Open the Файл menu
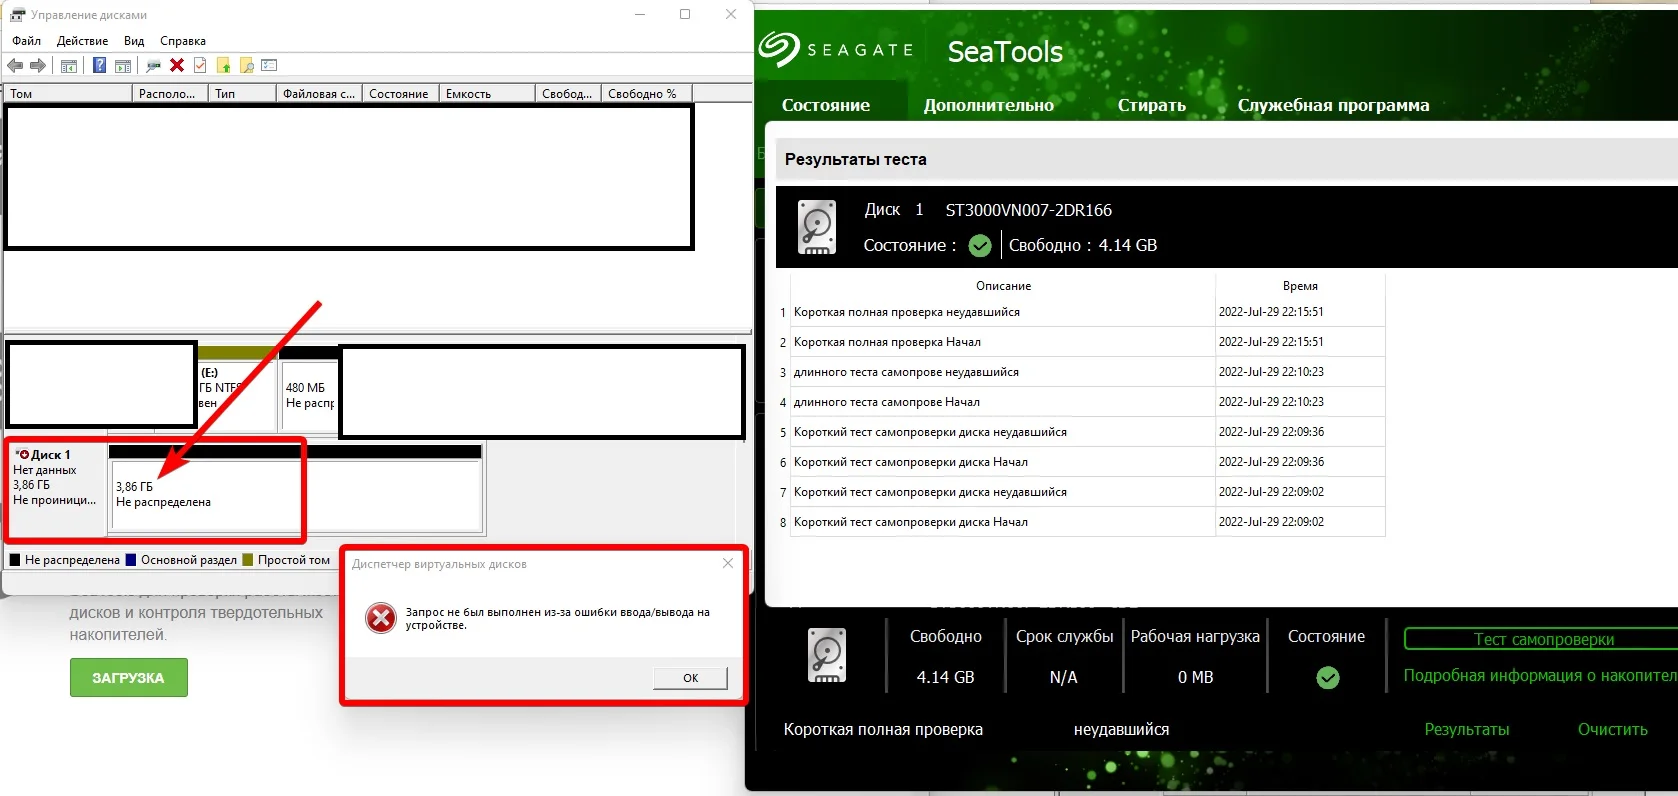This screenshot has height=796, width=1678. tap(27, 41)
